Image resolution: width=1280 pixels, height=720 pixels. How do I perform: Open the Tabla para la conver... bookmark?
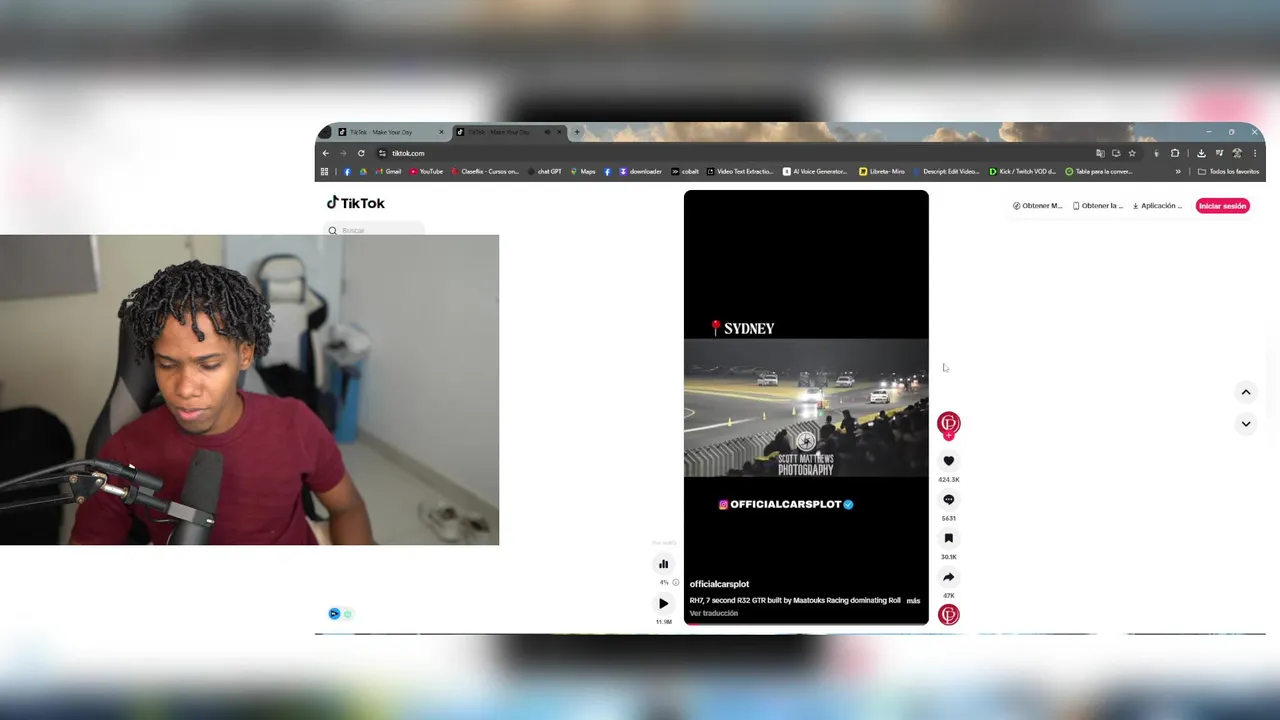point(1098,171)
